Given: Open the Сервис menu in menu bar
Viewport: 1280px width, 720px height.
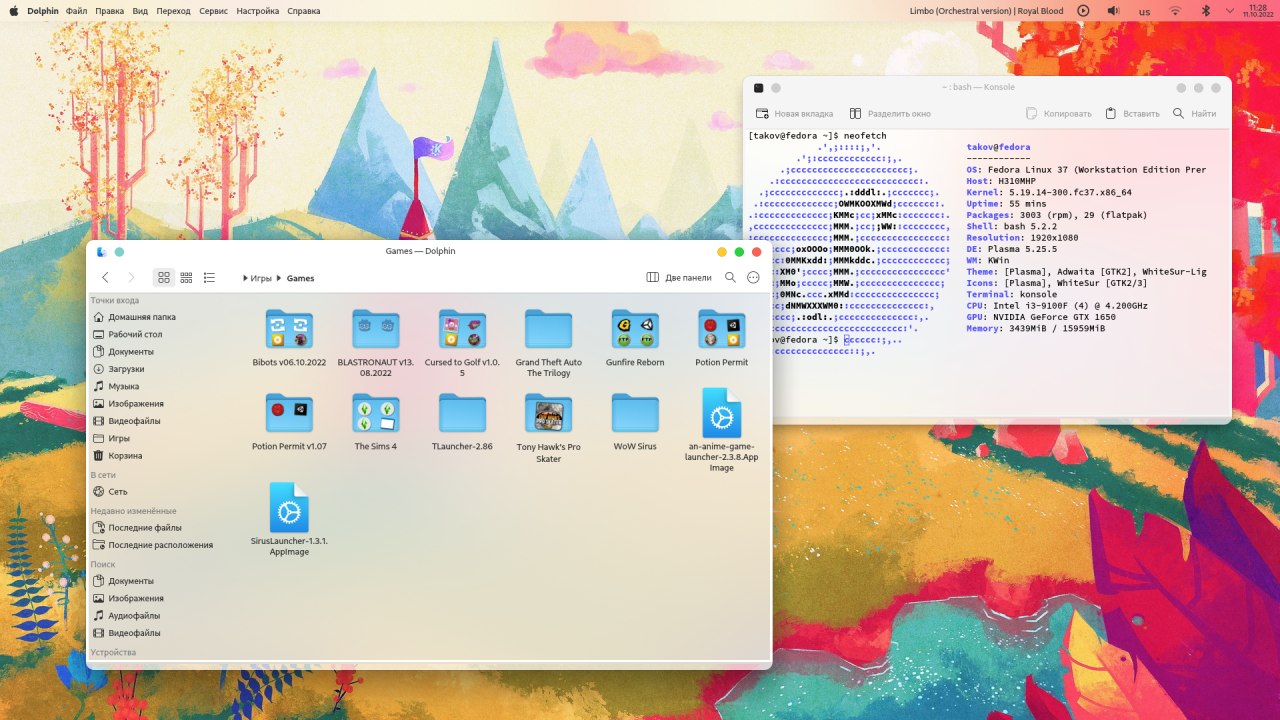Looking at the screenshot, I should pos(213,11).
